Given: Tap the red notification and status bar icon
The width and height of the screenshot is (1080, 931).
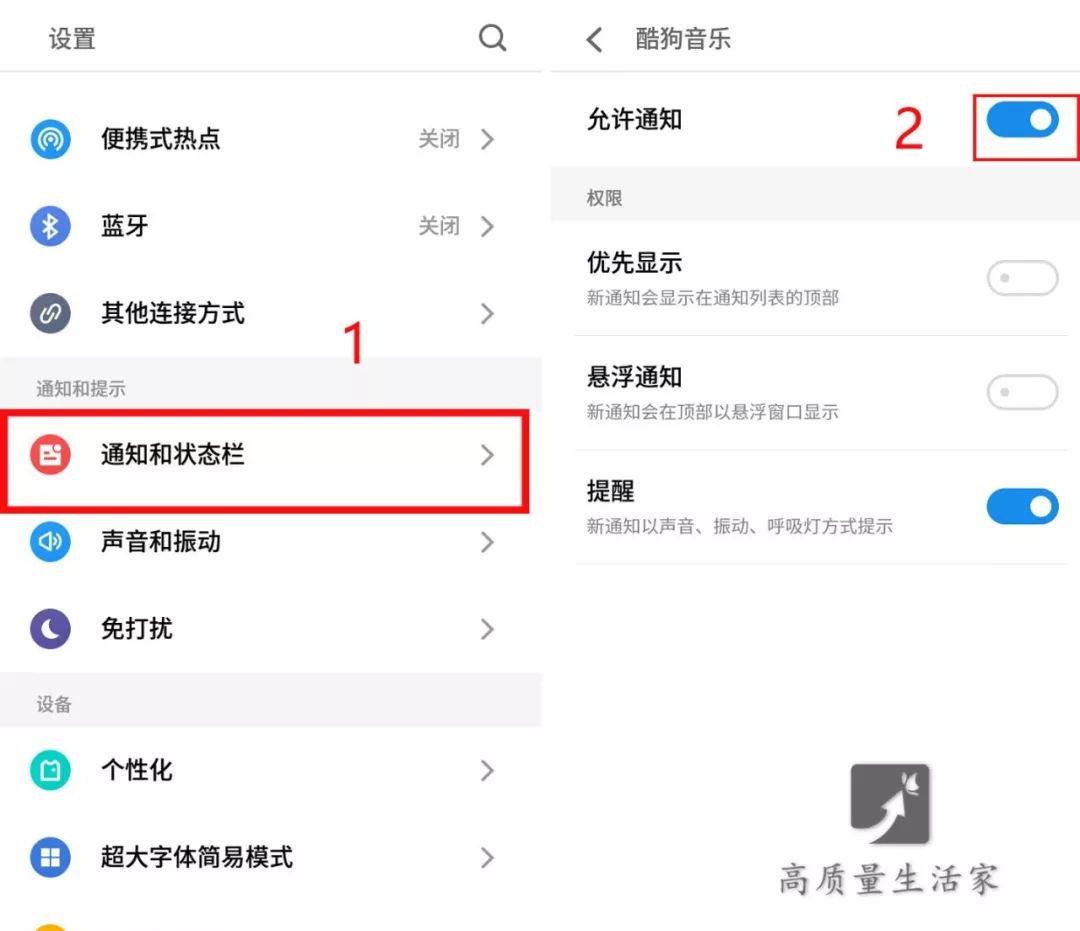Looking at the screenshot, I should pyautogui.click(x=50, y=454).
